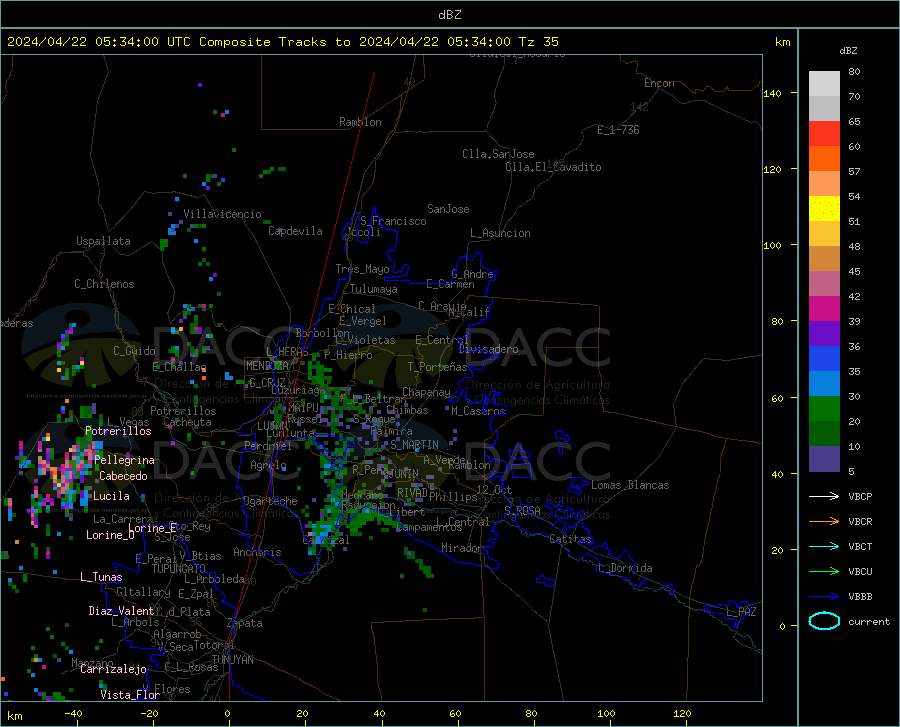Click the Villavicencio map label

click(x=222, y=214)
